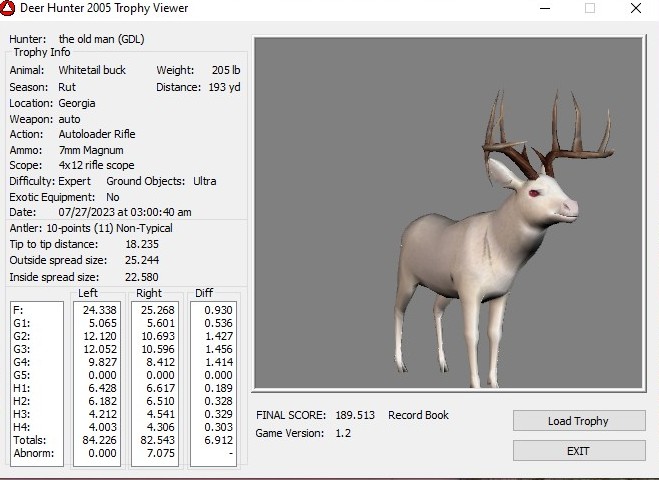
Task: Click the Deer Hunter app icon in title bar
Action: click(9, 8)
